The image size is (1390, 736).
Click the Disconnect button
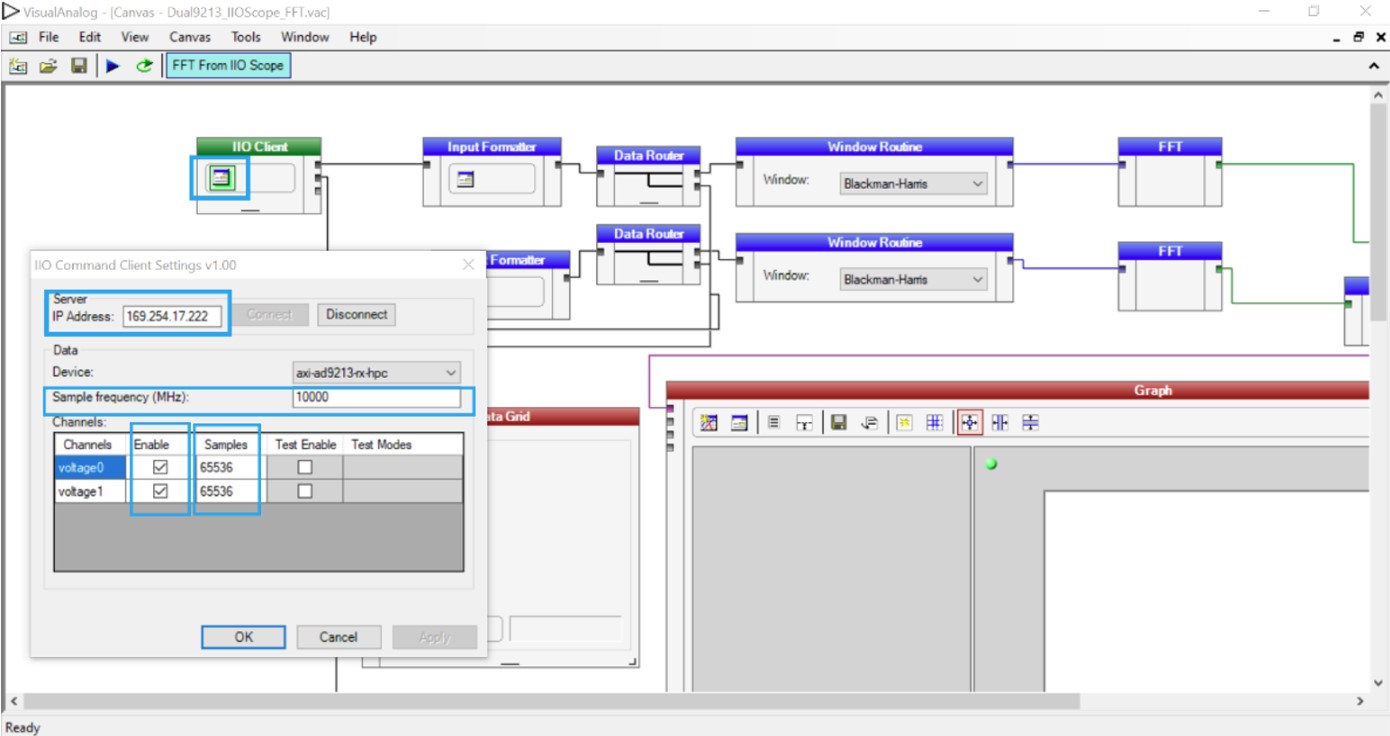(x=356, y=314)
